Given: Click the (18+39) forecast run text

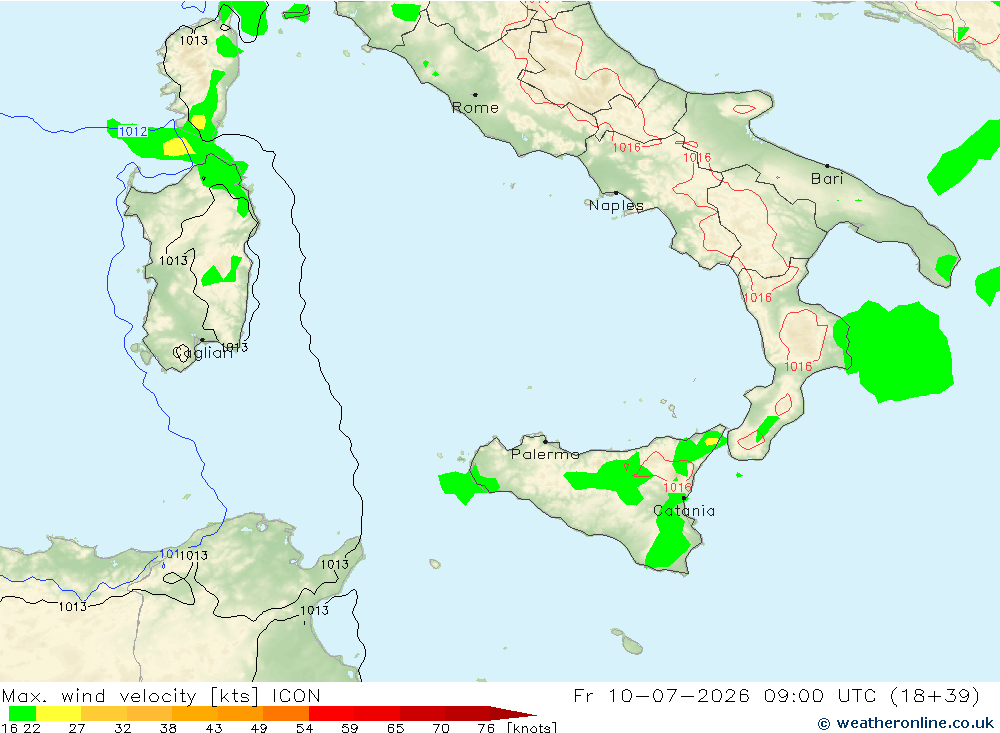Looking at the screenshot, I should tap(935, 695).
